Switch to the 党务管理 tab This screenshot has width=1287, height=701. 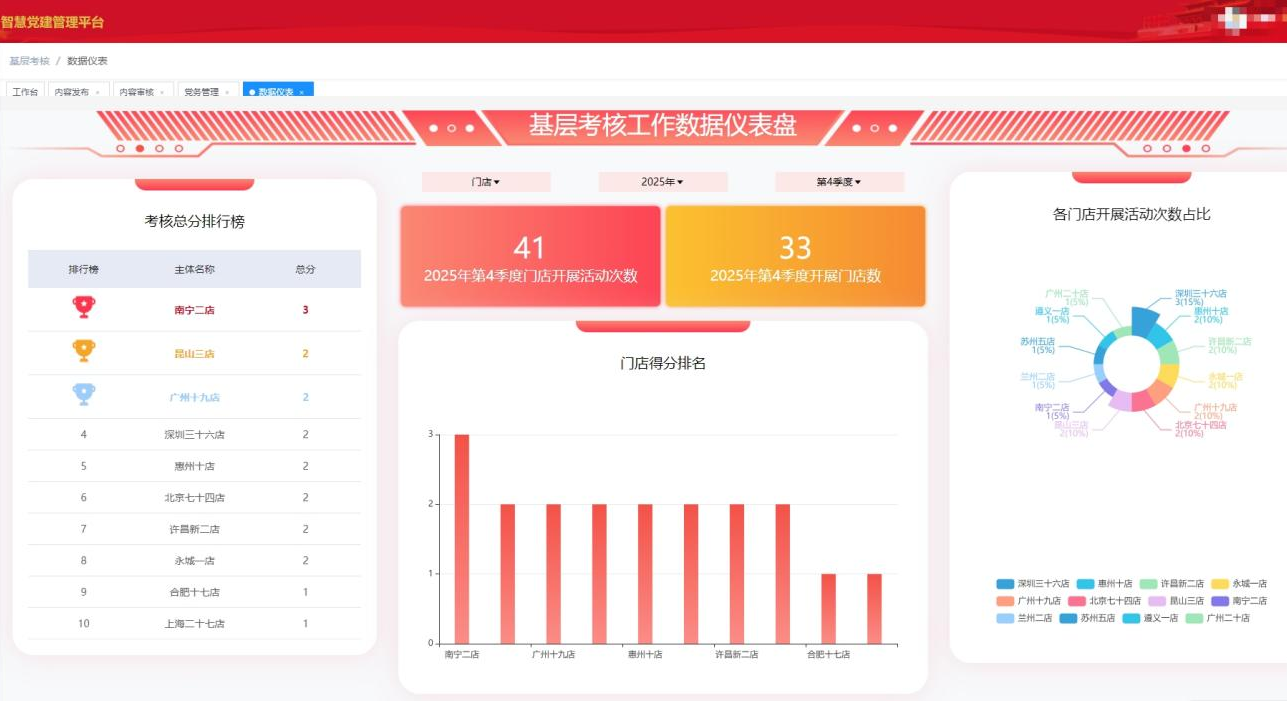click(x=201, y=92)
